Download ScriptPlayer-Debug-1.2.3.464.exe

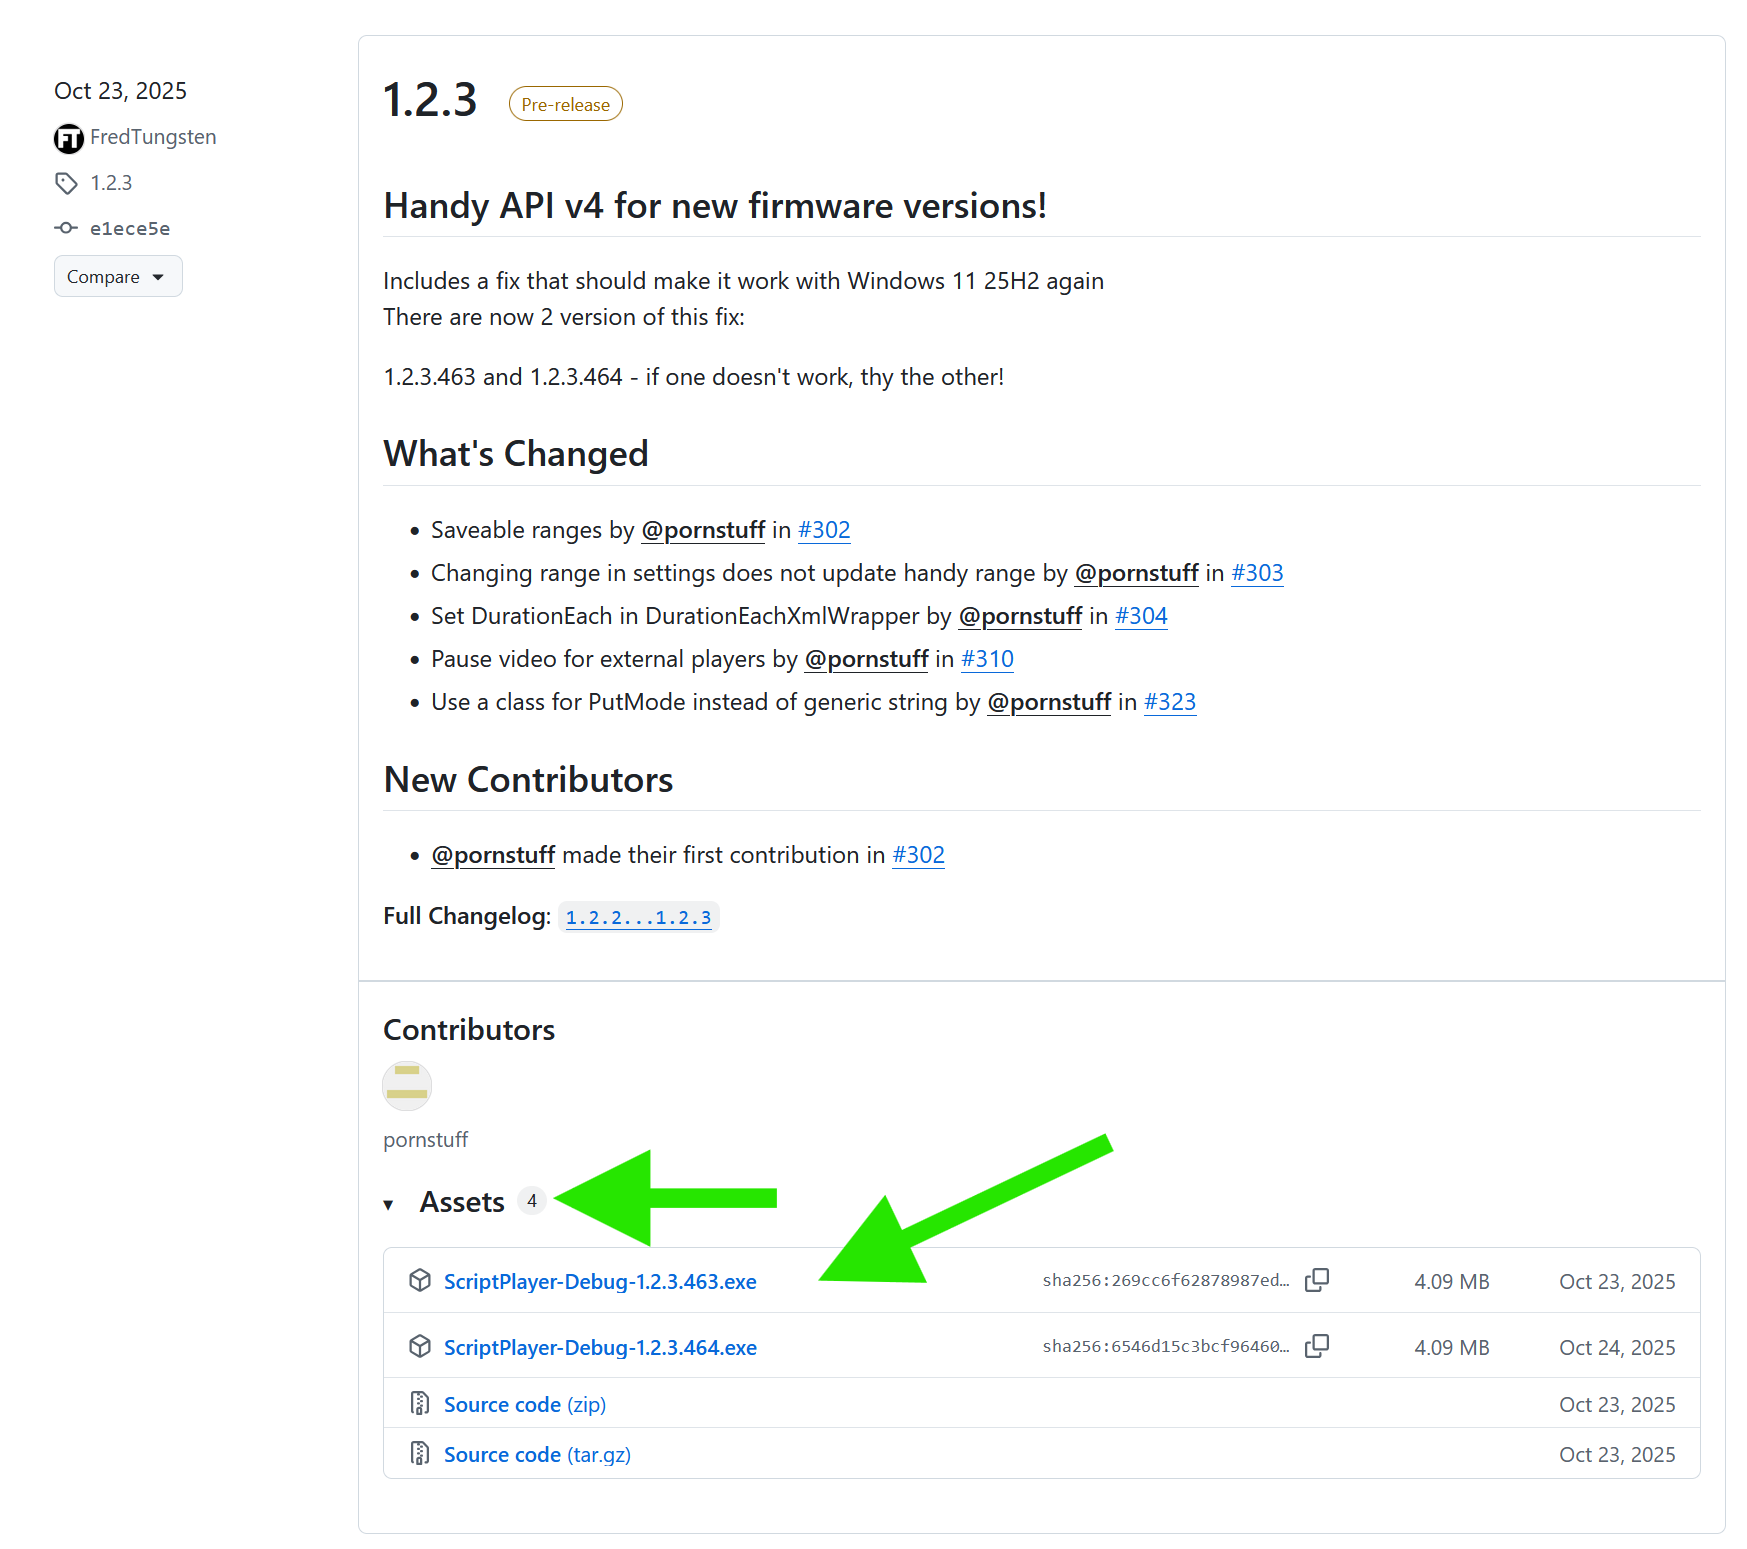coord(600,1347)
